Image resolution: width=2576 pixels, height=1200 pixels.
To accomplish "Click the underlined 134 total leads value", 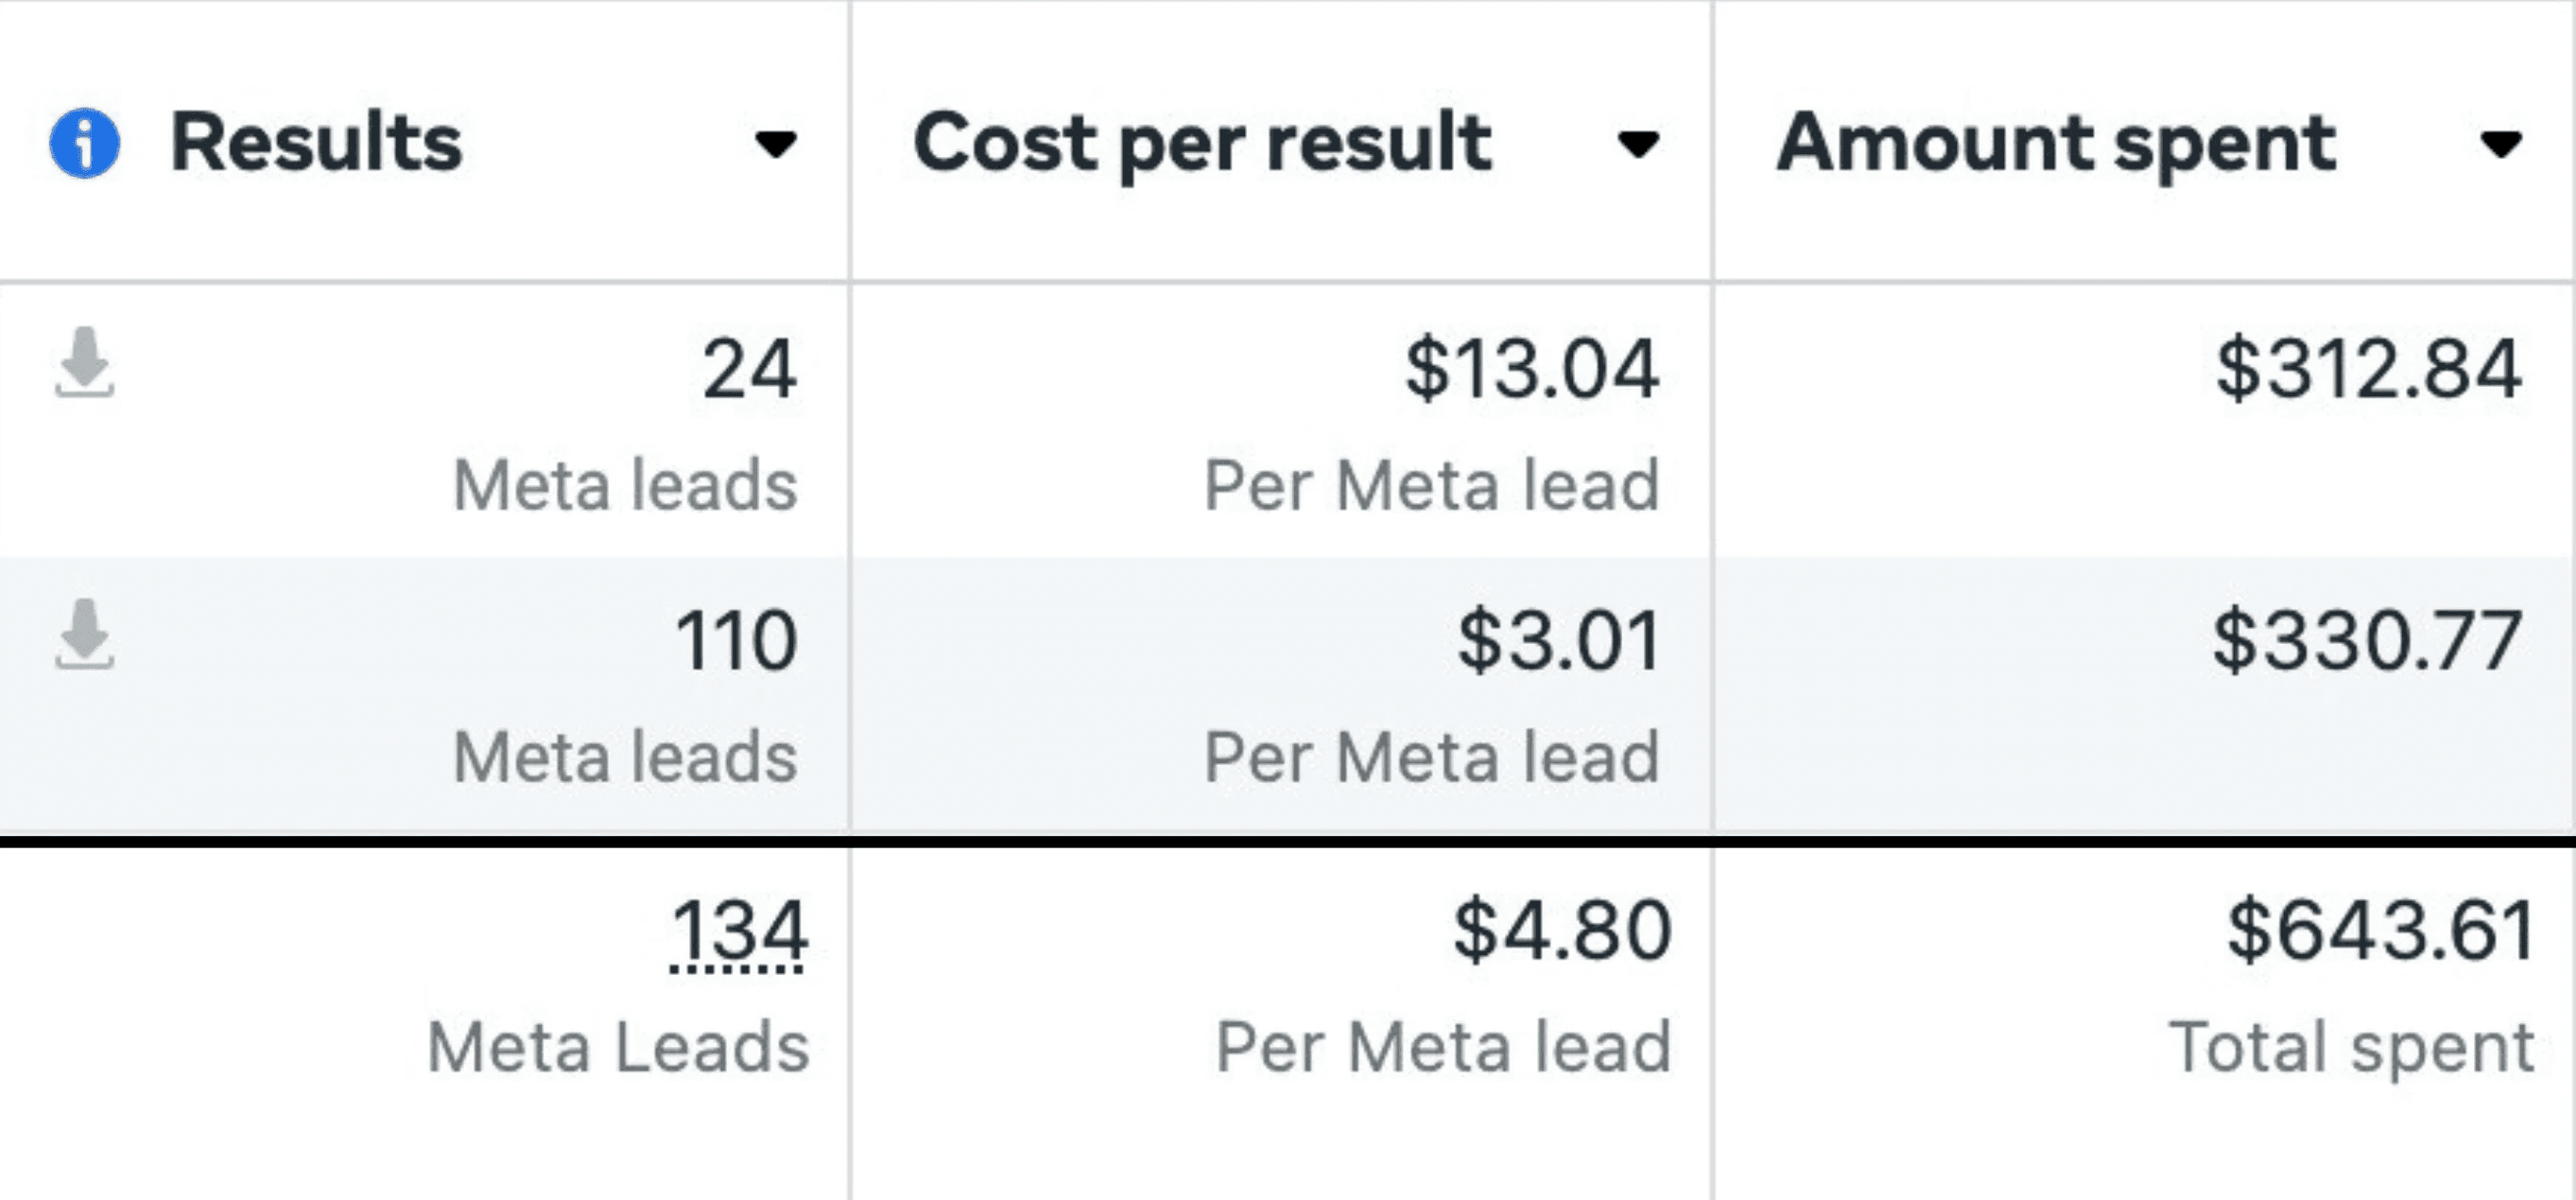I will pyautogui.click(x=738, y=933).
